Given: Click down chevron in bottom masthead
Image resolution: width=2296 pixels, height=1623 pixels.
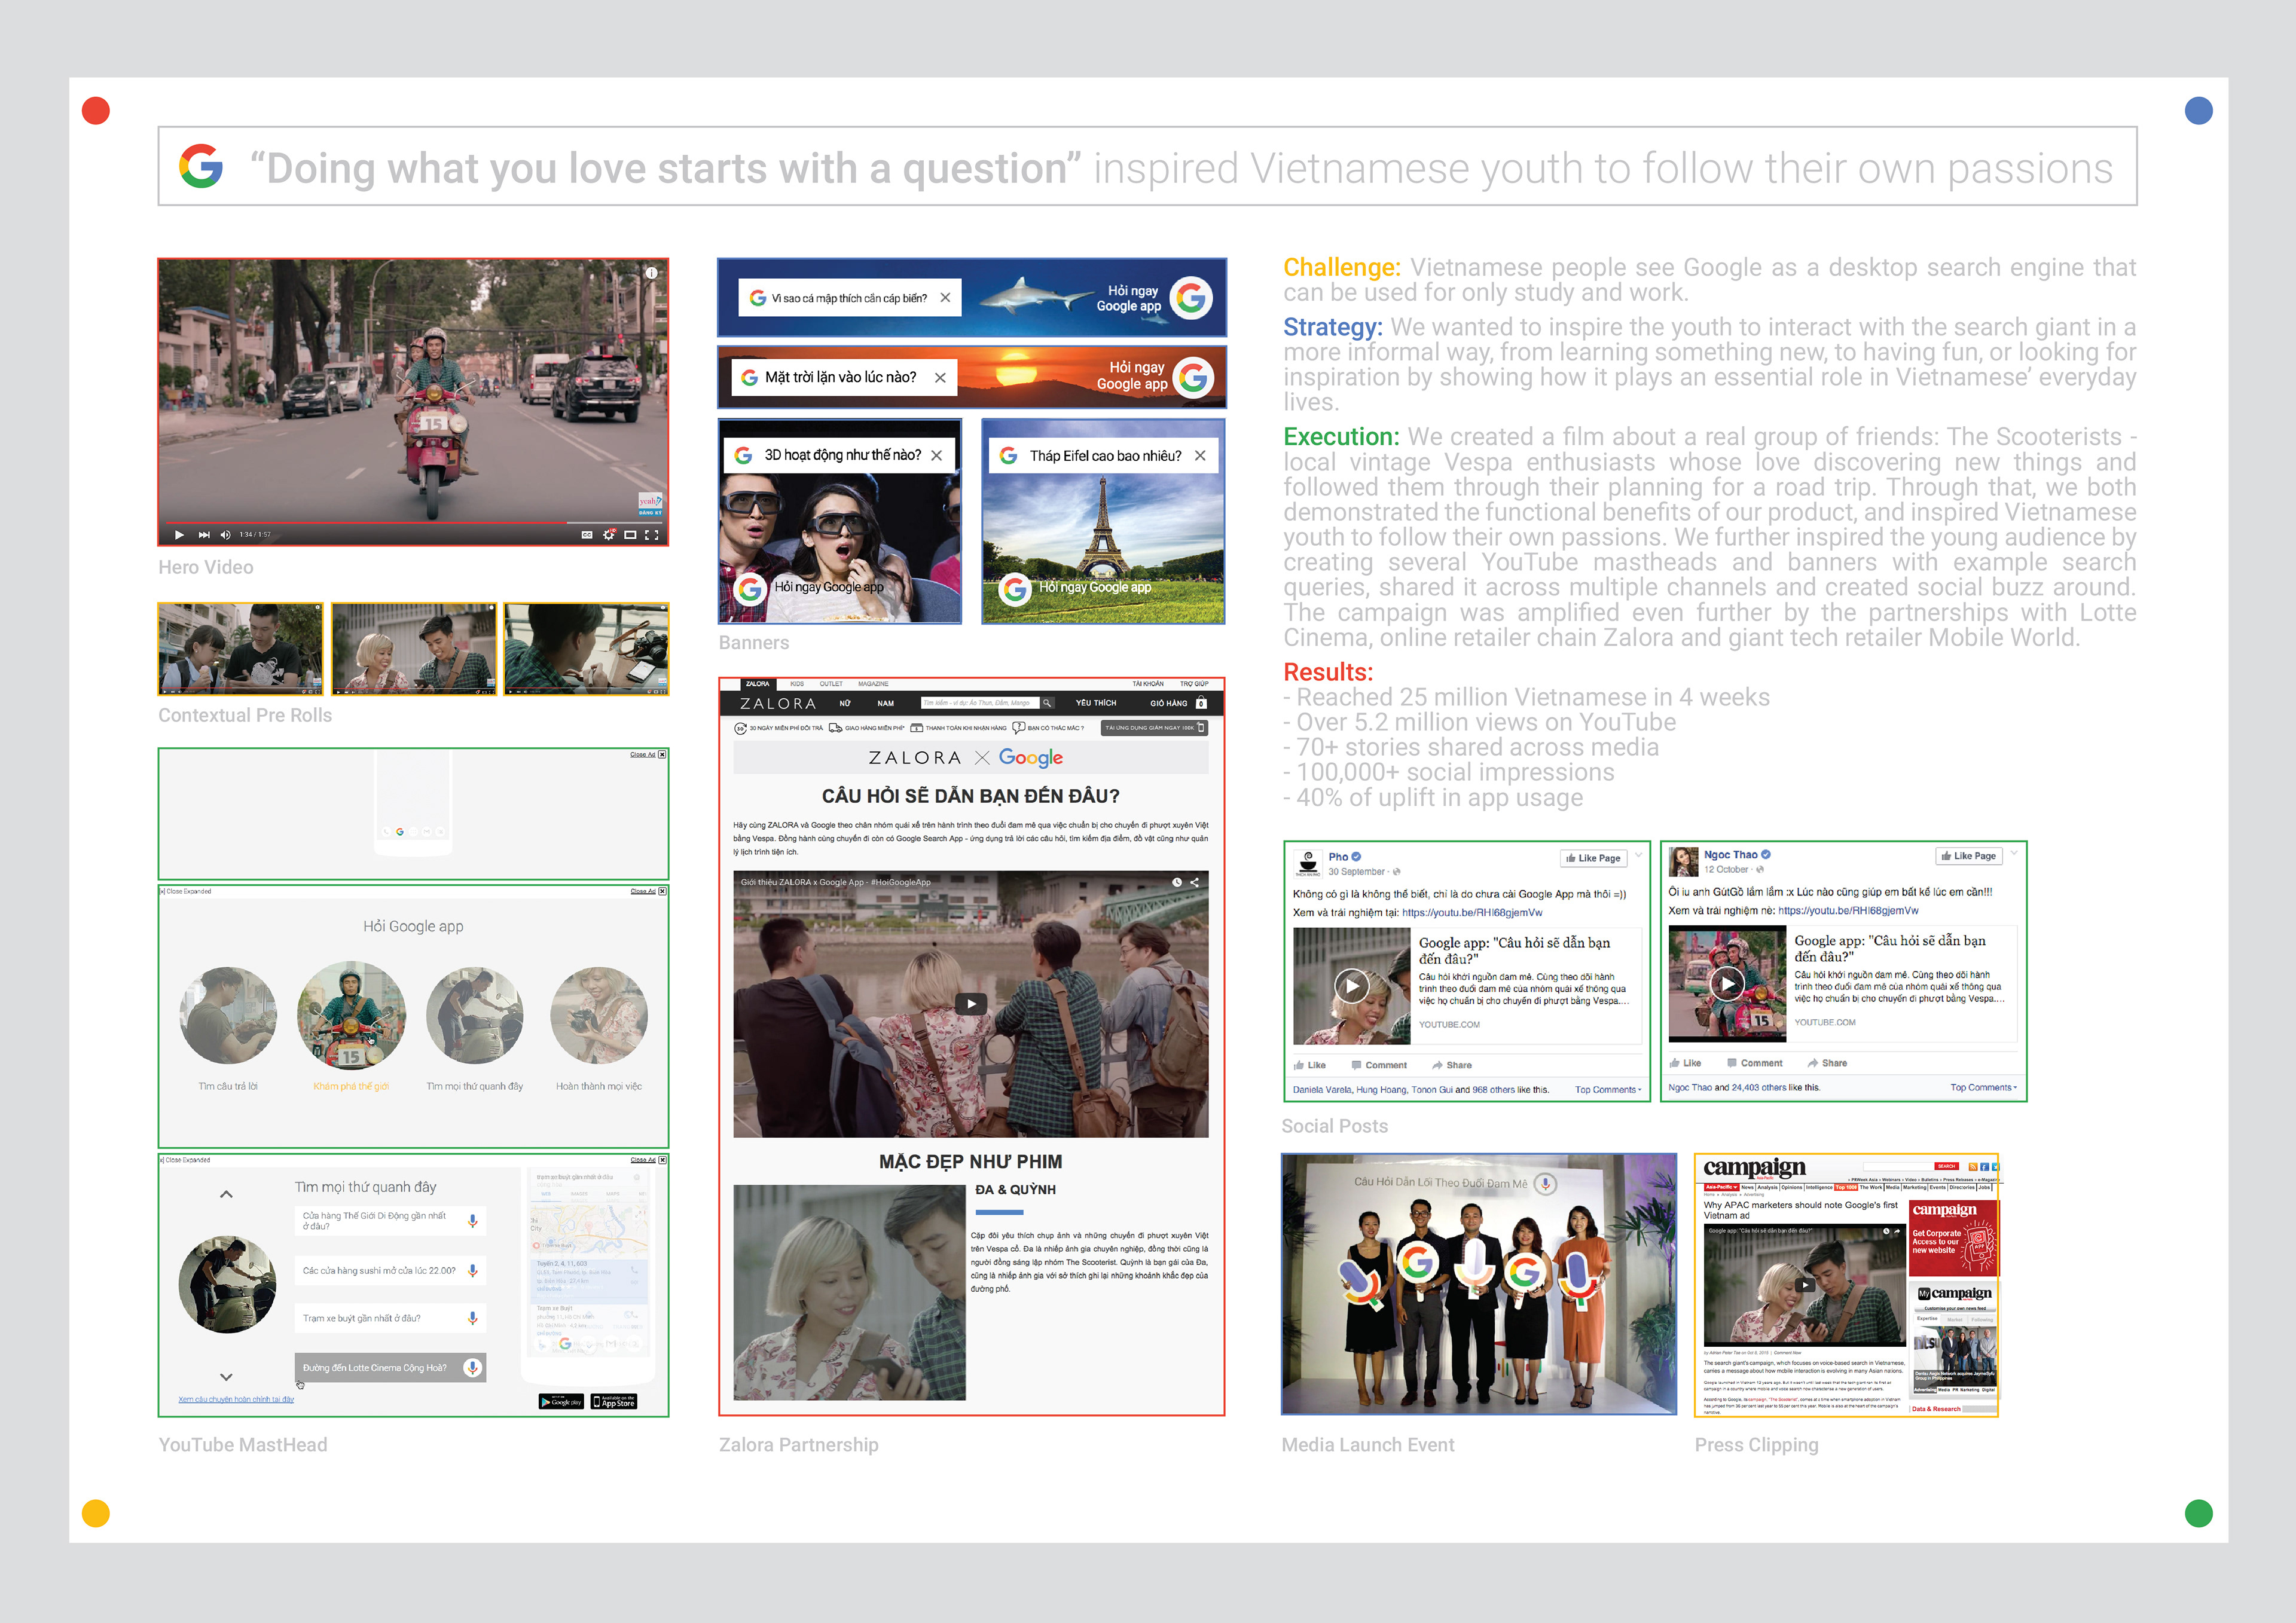Looking at the screenshot, I should (x=226, y=1377).
